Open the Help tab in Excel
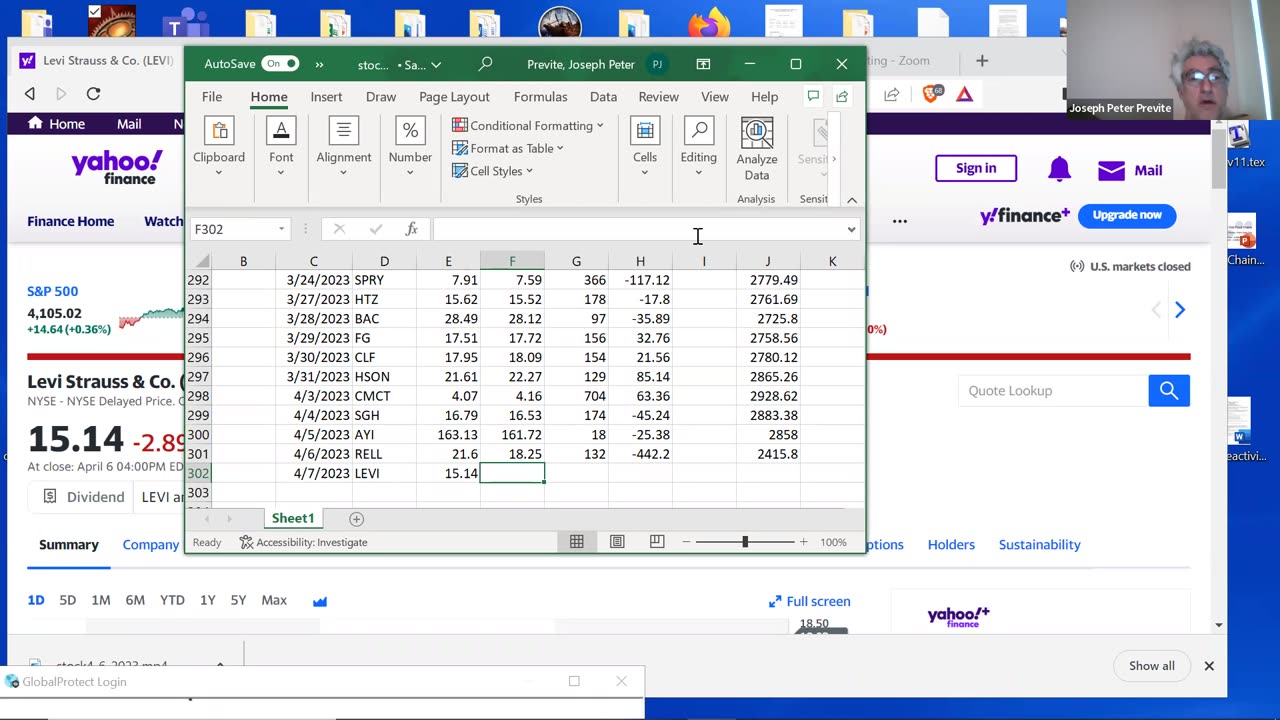 764,97
